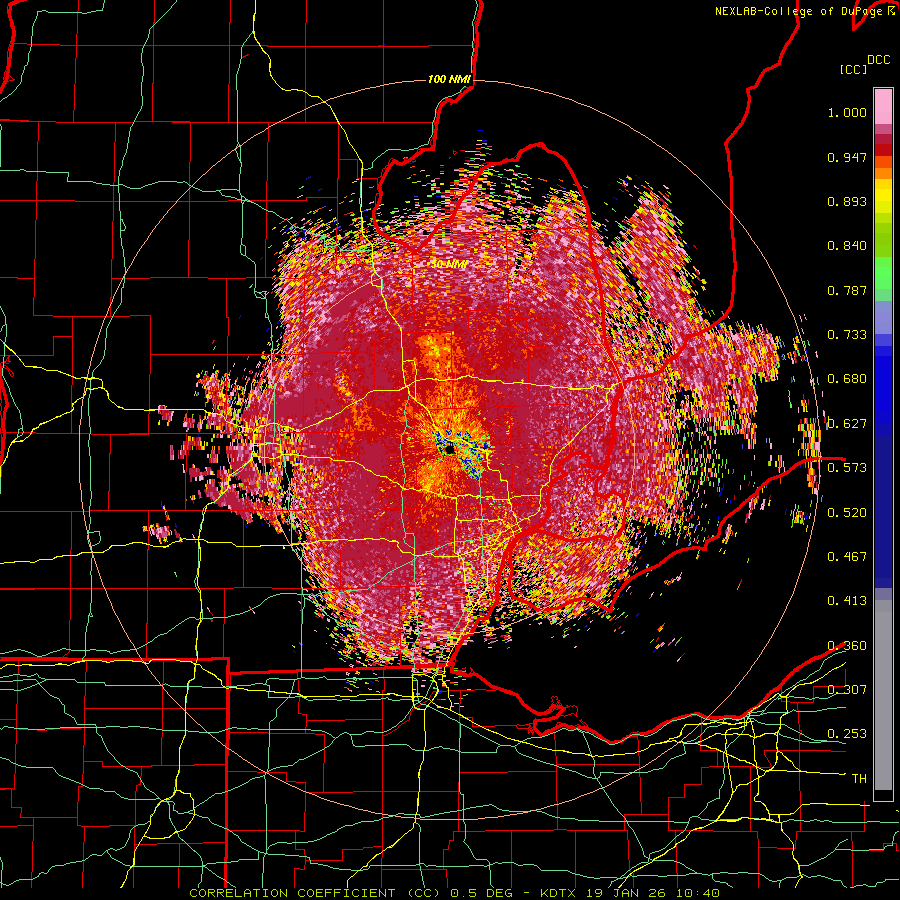Click the 0.840 legend value
900x900 pixels.
click(x=847, y=246)
